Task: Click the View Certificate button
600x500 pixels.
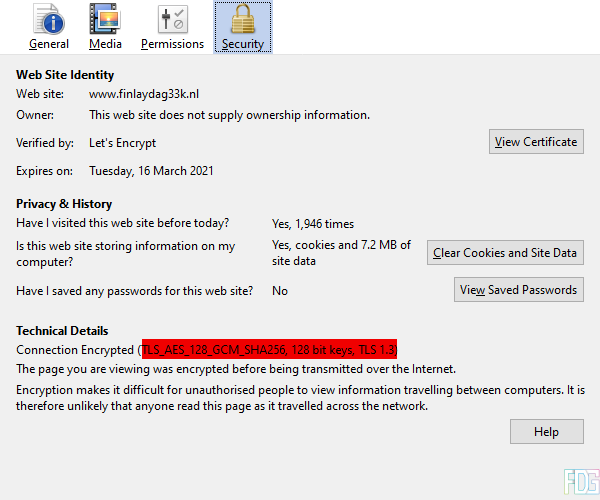Action: [x=536, y=142]
